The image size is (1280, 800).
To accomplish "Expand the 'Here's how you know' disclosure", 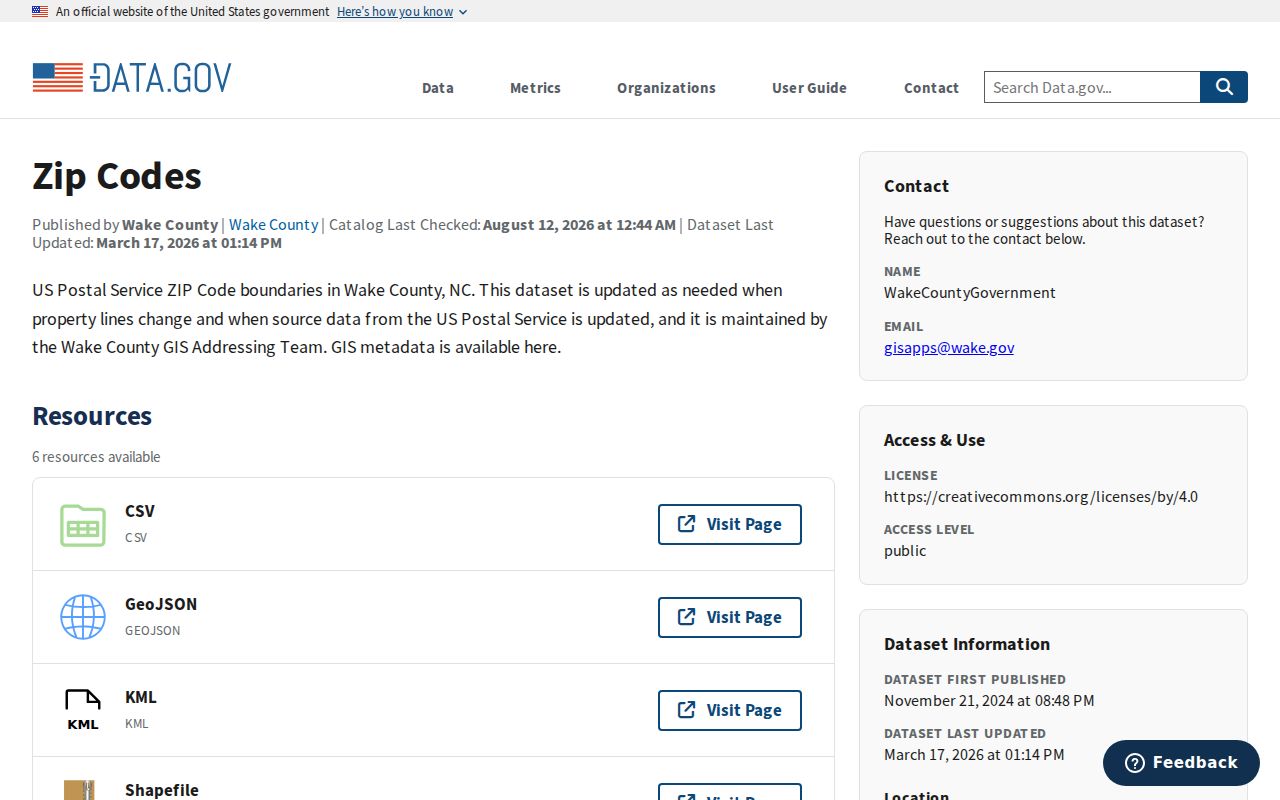I will [402, 12].
